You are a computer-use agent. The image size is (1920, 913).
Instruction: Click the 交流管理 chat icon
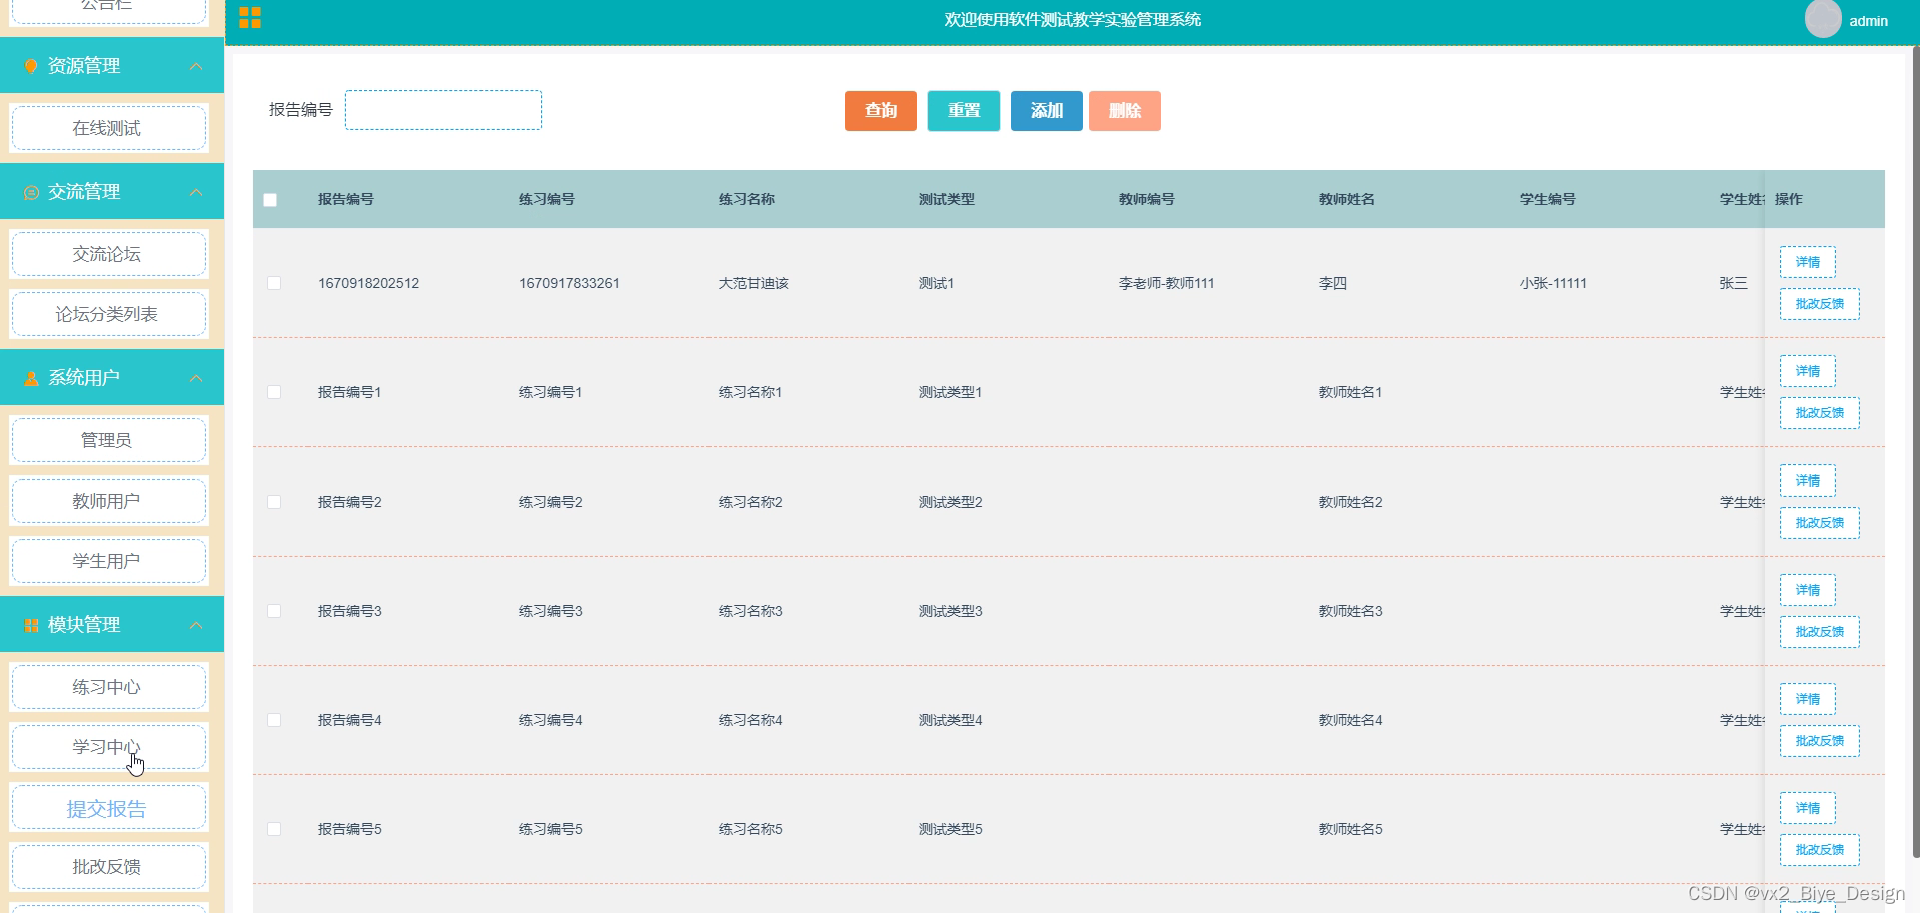pyautogui.click(x=31, y=192)
